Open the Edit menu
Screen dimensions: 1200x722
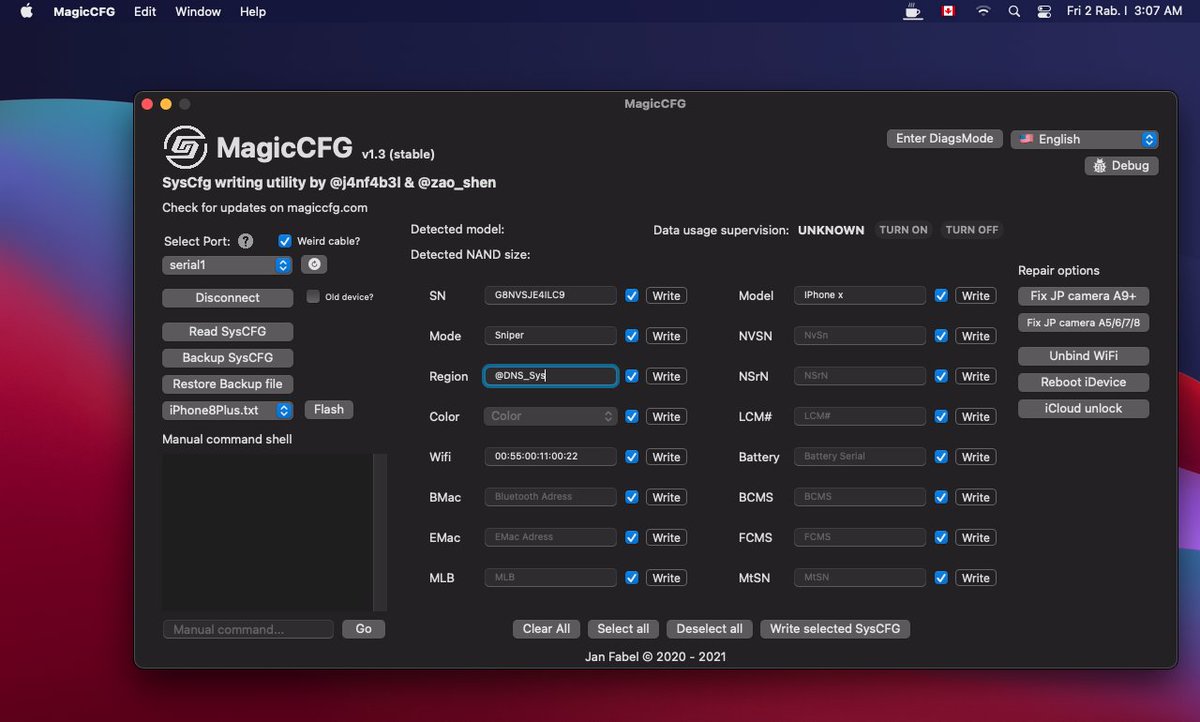click(x=145, y=11)
